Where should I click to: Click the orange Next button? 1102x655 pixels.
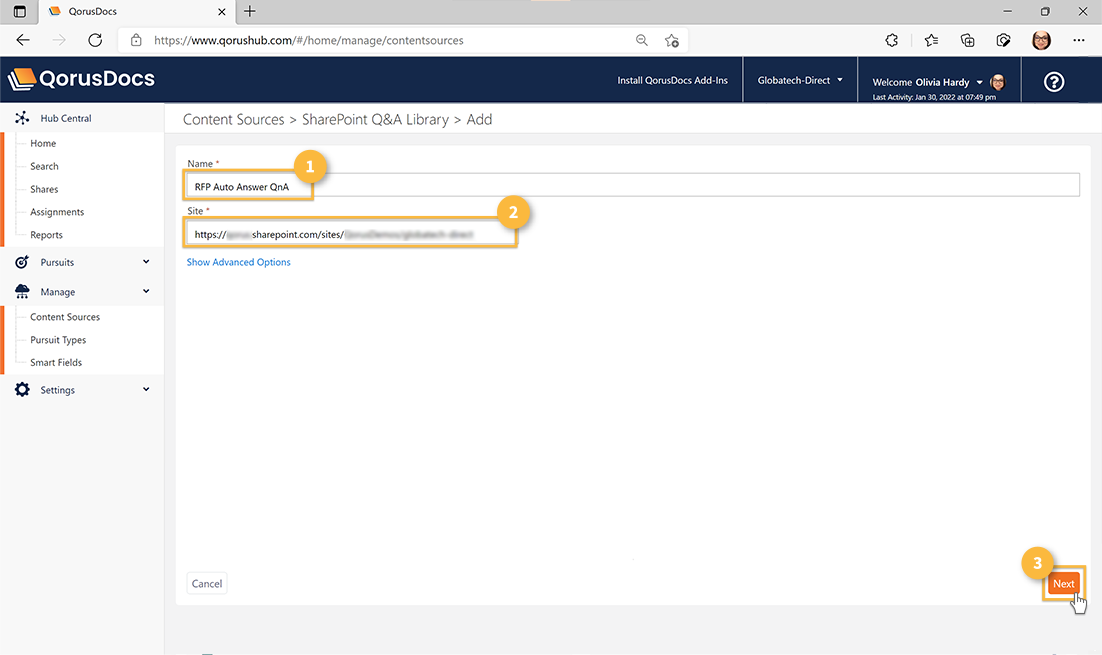tap(1063, 583)
